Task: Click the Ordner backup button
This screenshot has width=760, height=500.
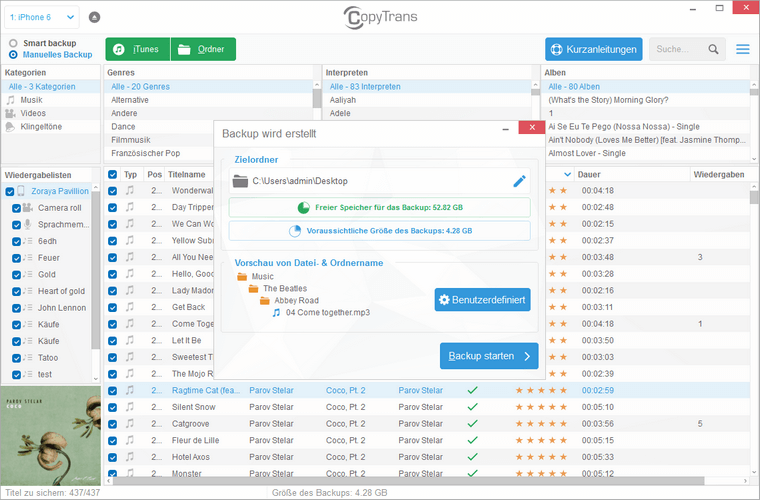Action: click(x=204, y=49)
